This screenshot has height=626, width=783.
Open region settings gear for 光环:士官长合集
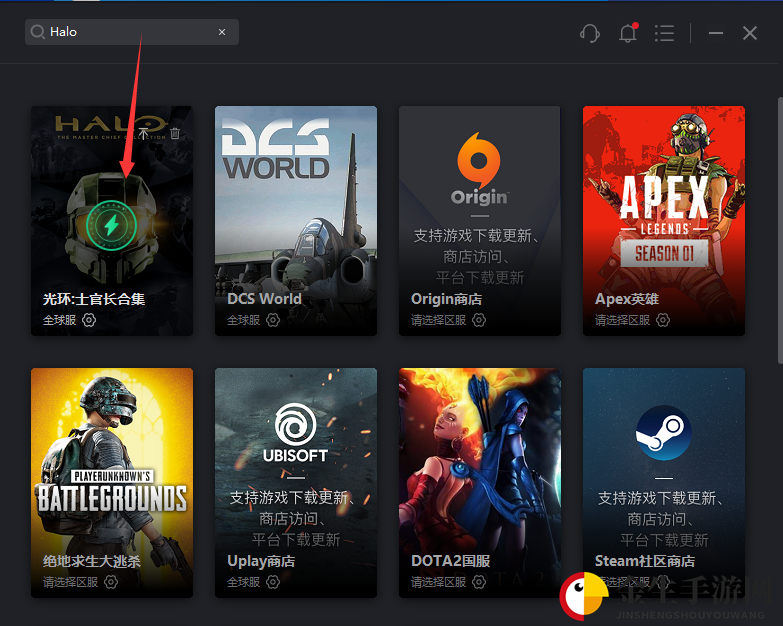point(89,320)
